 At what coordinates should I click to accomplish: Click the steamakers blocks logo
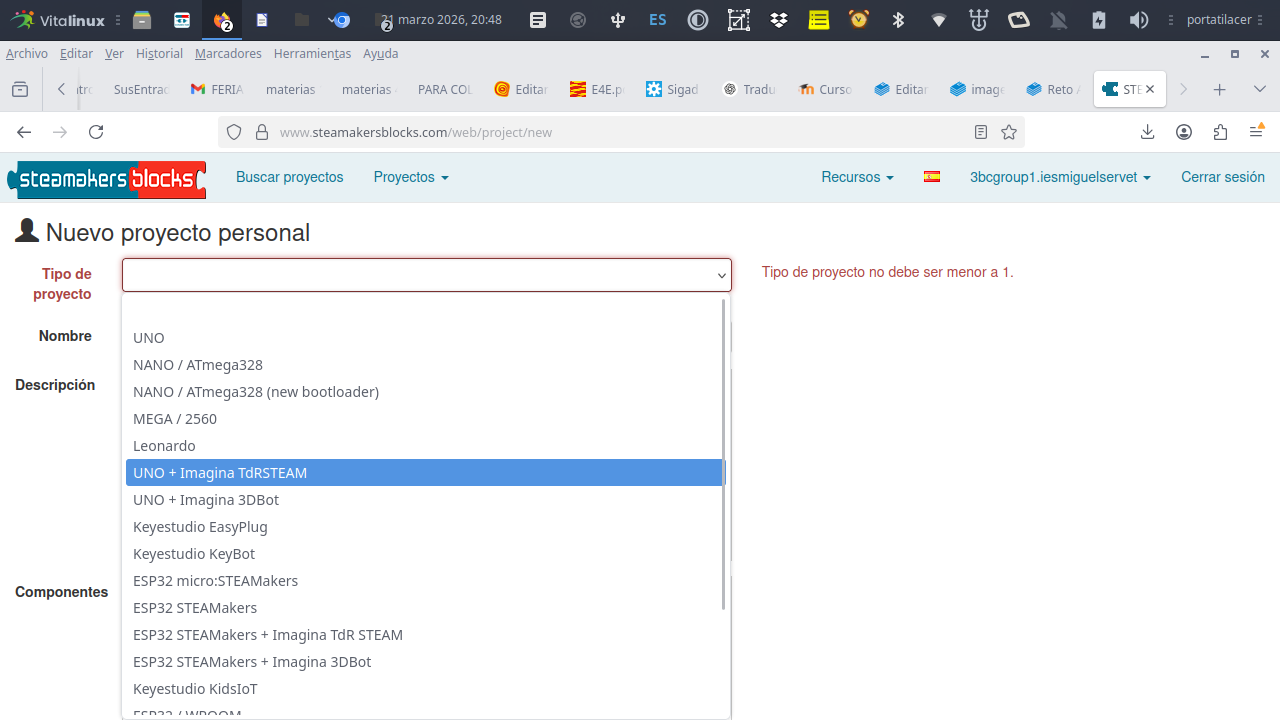(x=106, y=179)
